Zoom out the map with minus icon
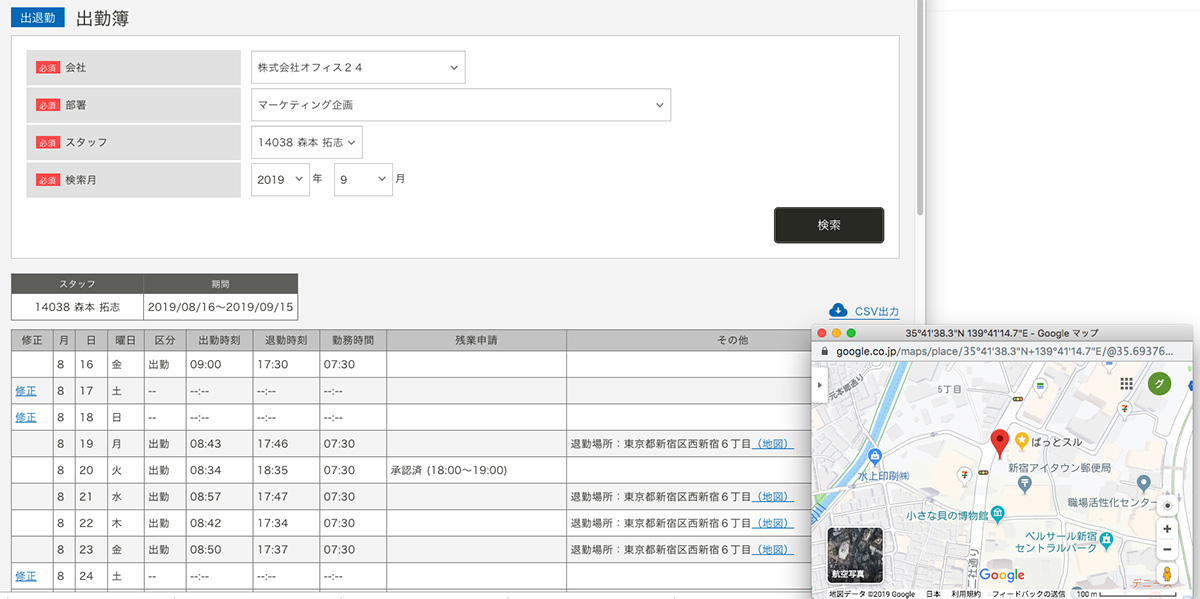The height and width of the screenshot is (599, 1200). (1167, 548)
